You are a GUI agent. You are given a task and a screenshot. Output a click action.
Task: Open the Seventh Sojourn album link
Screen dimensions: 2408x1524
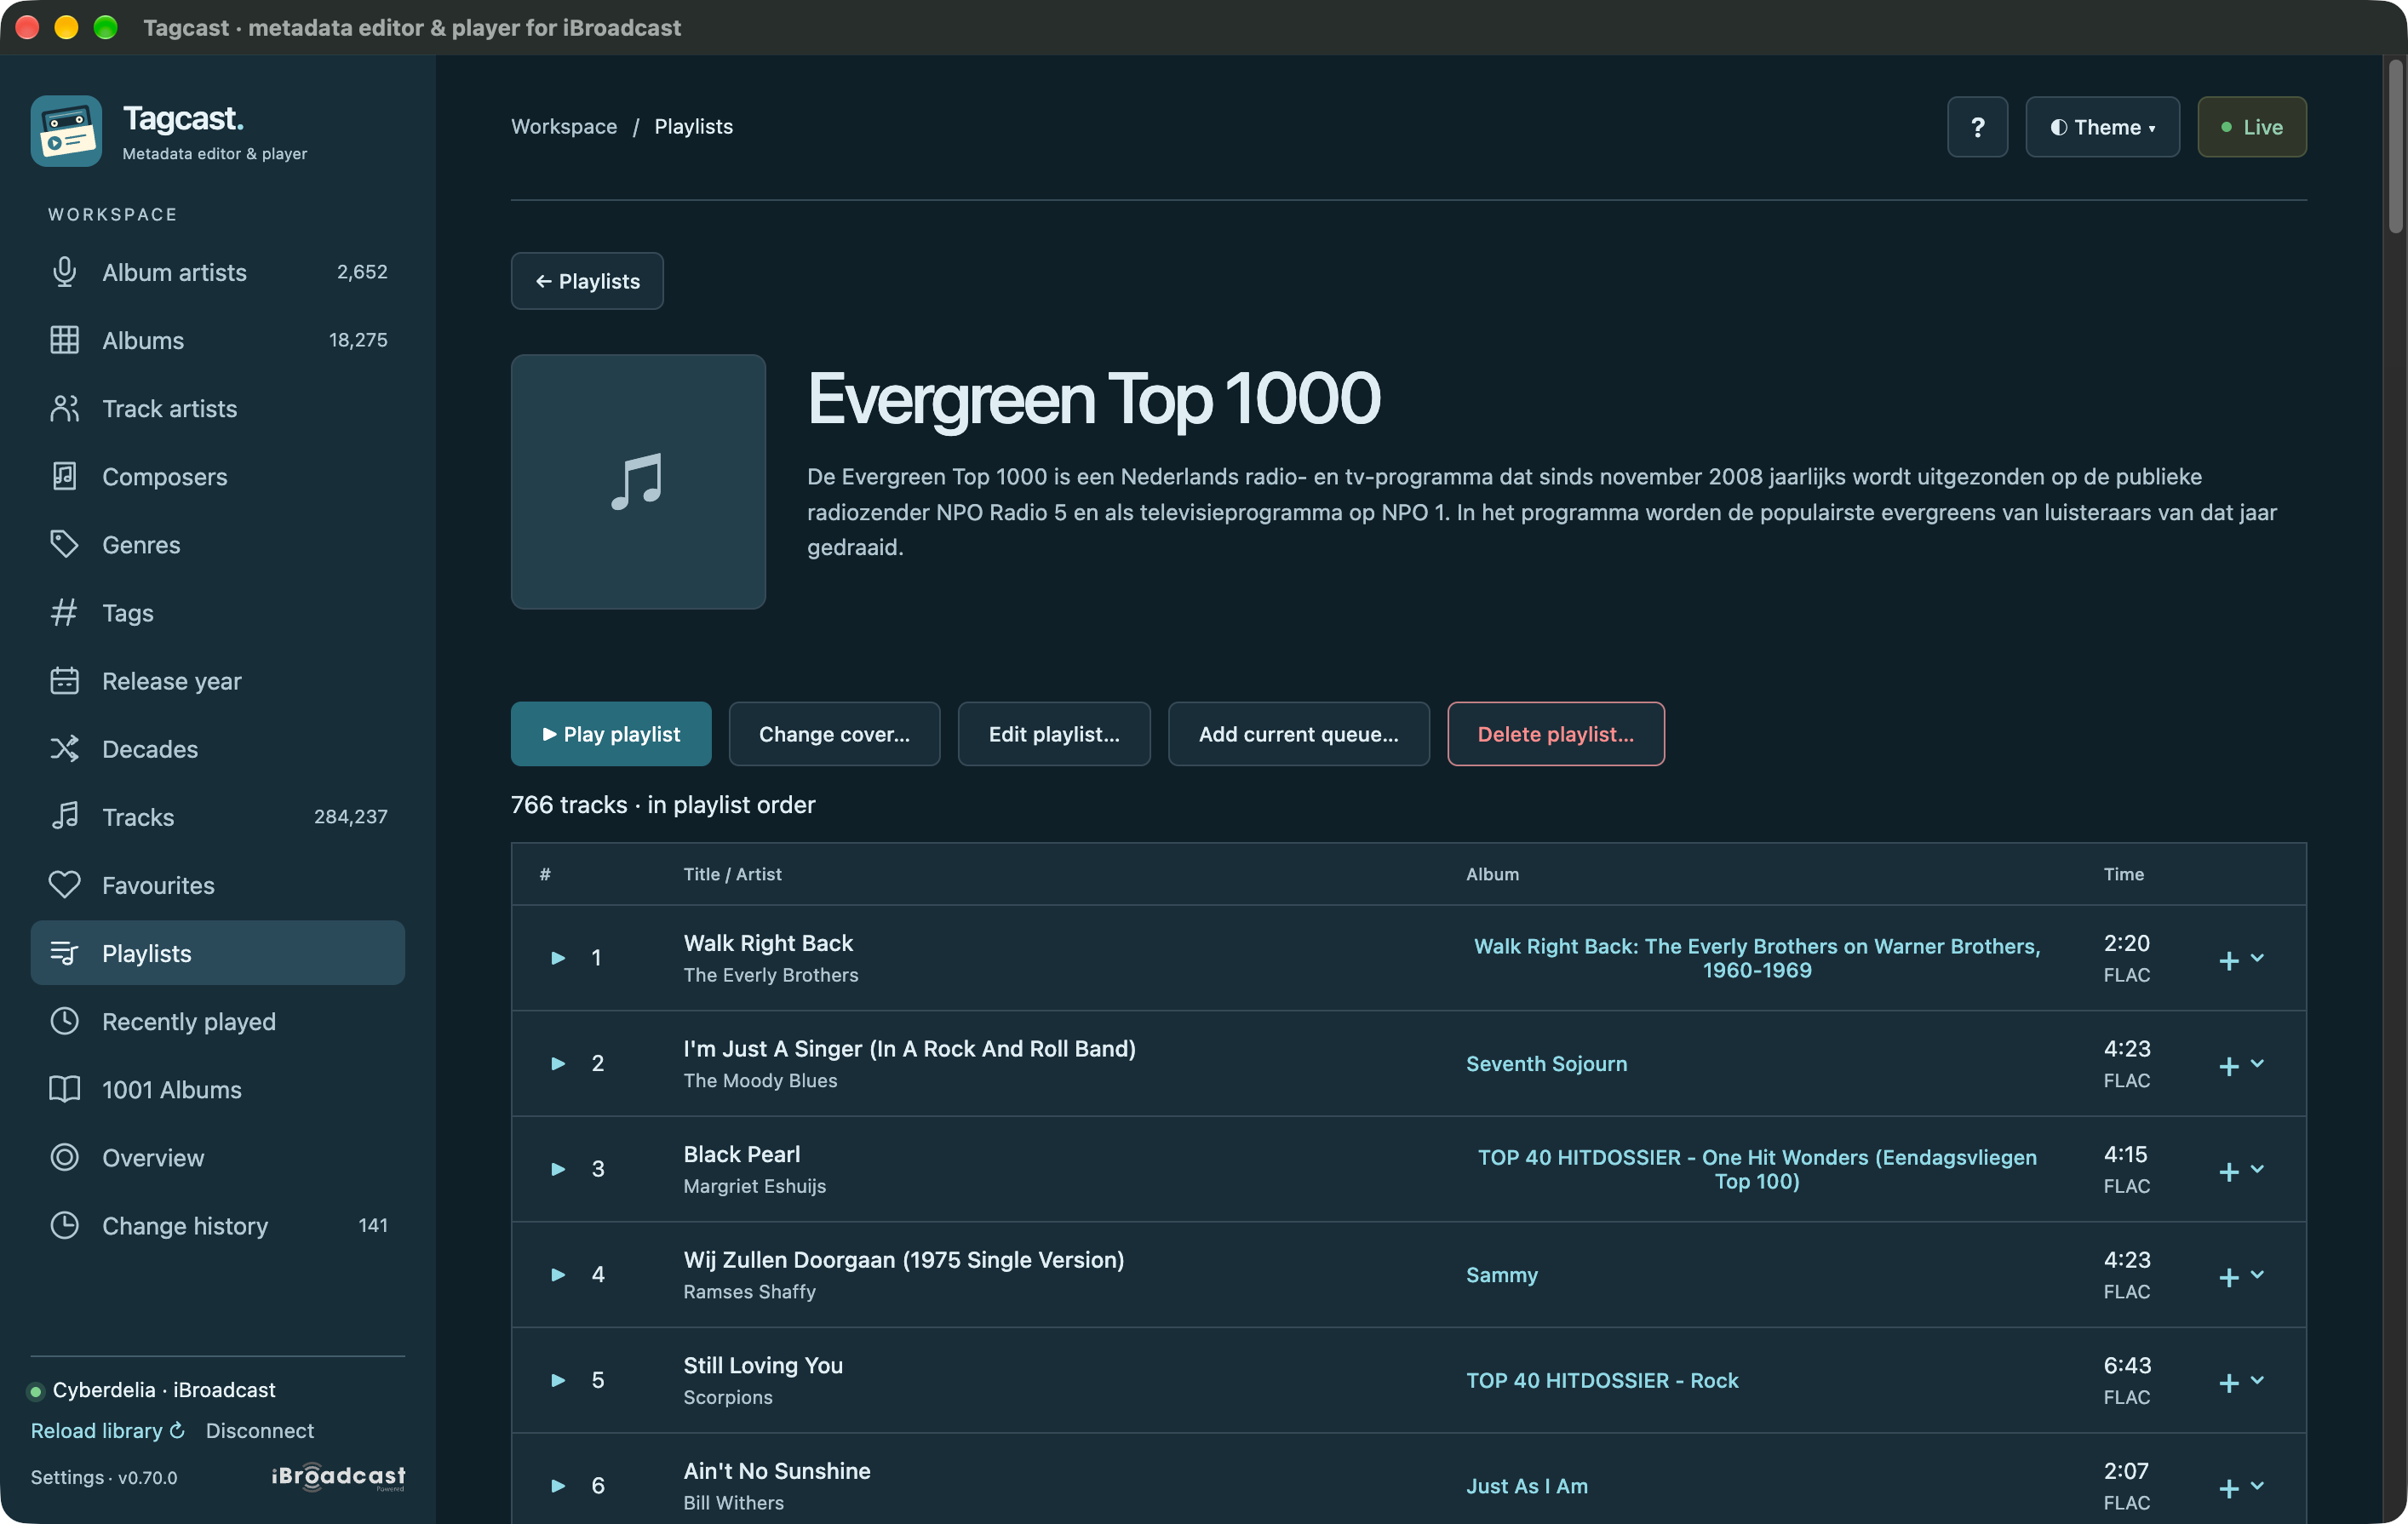pos(1546,1064)
